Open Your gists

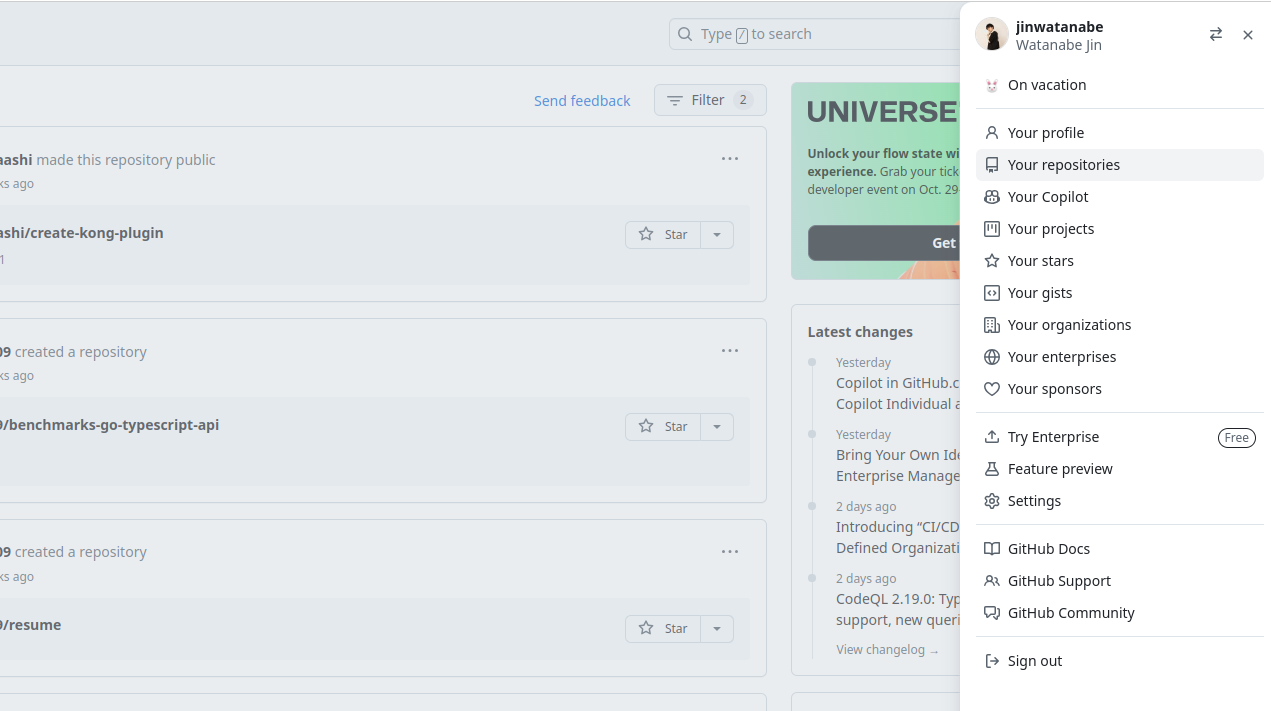pyautogui.click(x=1120, y=293)
